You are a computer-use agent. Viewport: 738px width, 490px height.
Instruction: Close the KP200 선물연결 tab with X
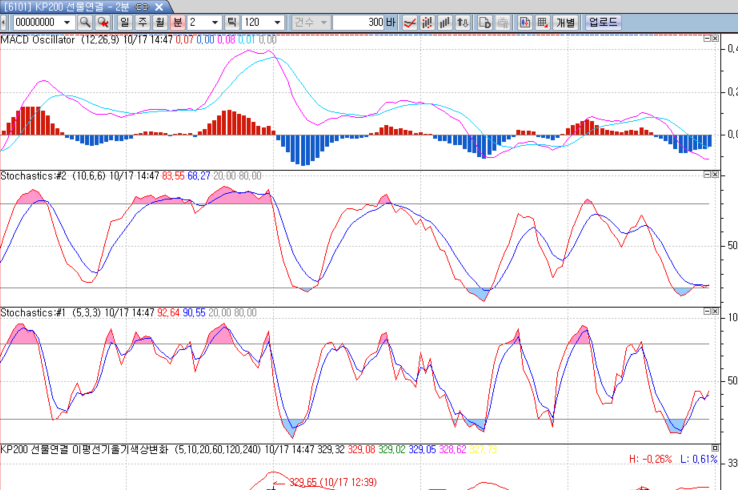pyautogui.click(x=156, y=6)
